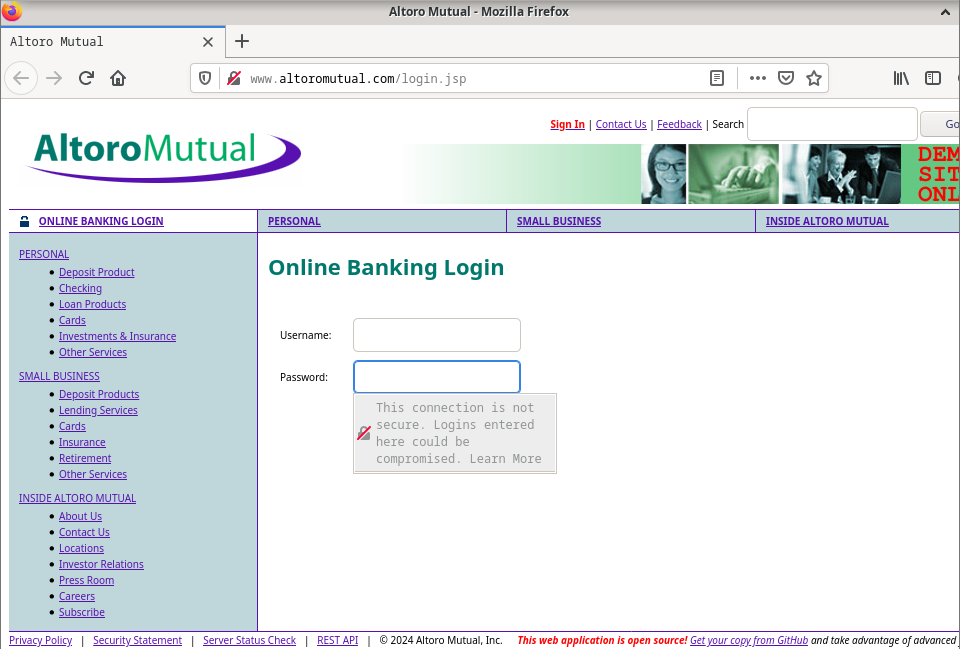The width and height of the screenshot is (960, 649).
Task: Toggle Reader View icon in address bar
Action: point(717,78)
